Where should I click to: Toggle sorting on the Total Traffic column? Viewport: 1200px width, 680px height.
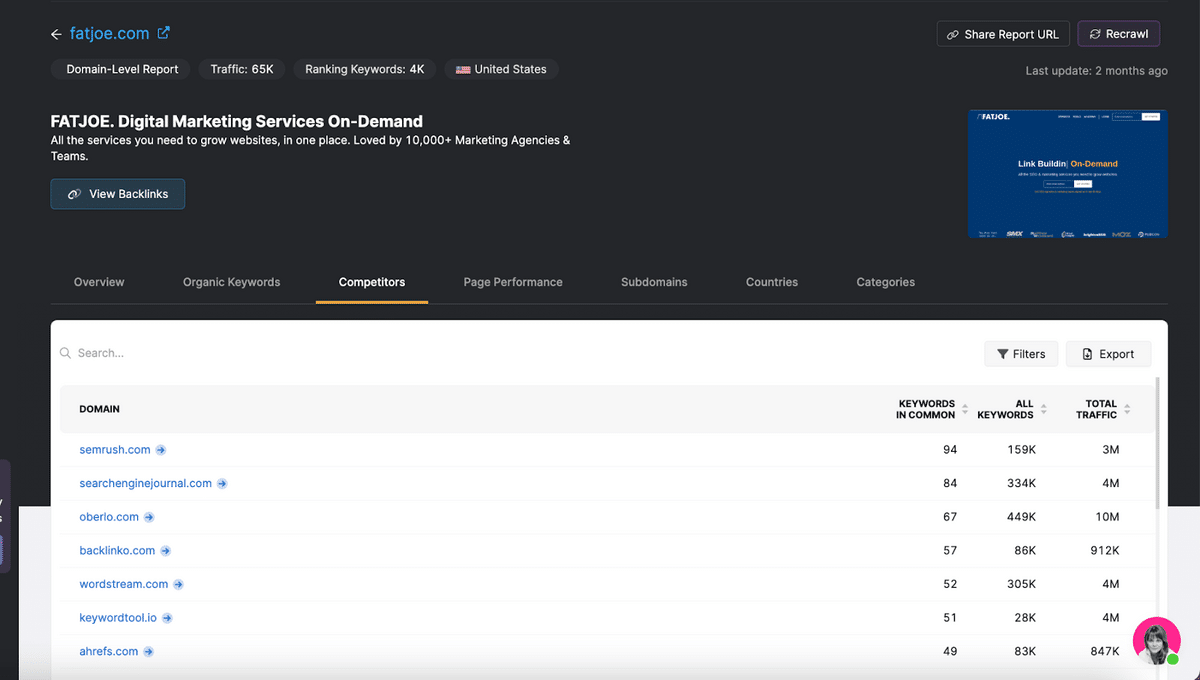(x=1128, y=409)
